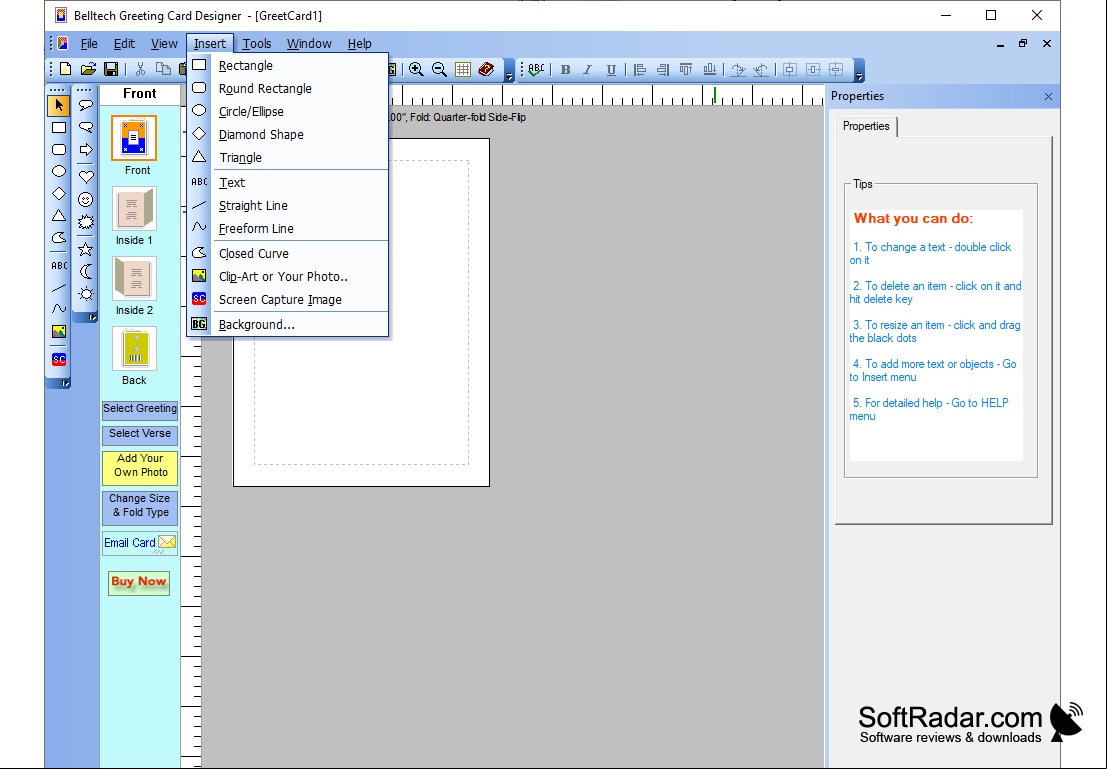Select the rounded rectangle tool in toolbox
The height and width of the screenshot is (769, 1107).
click(59, 150)
